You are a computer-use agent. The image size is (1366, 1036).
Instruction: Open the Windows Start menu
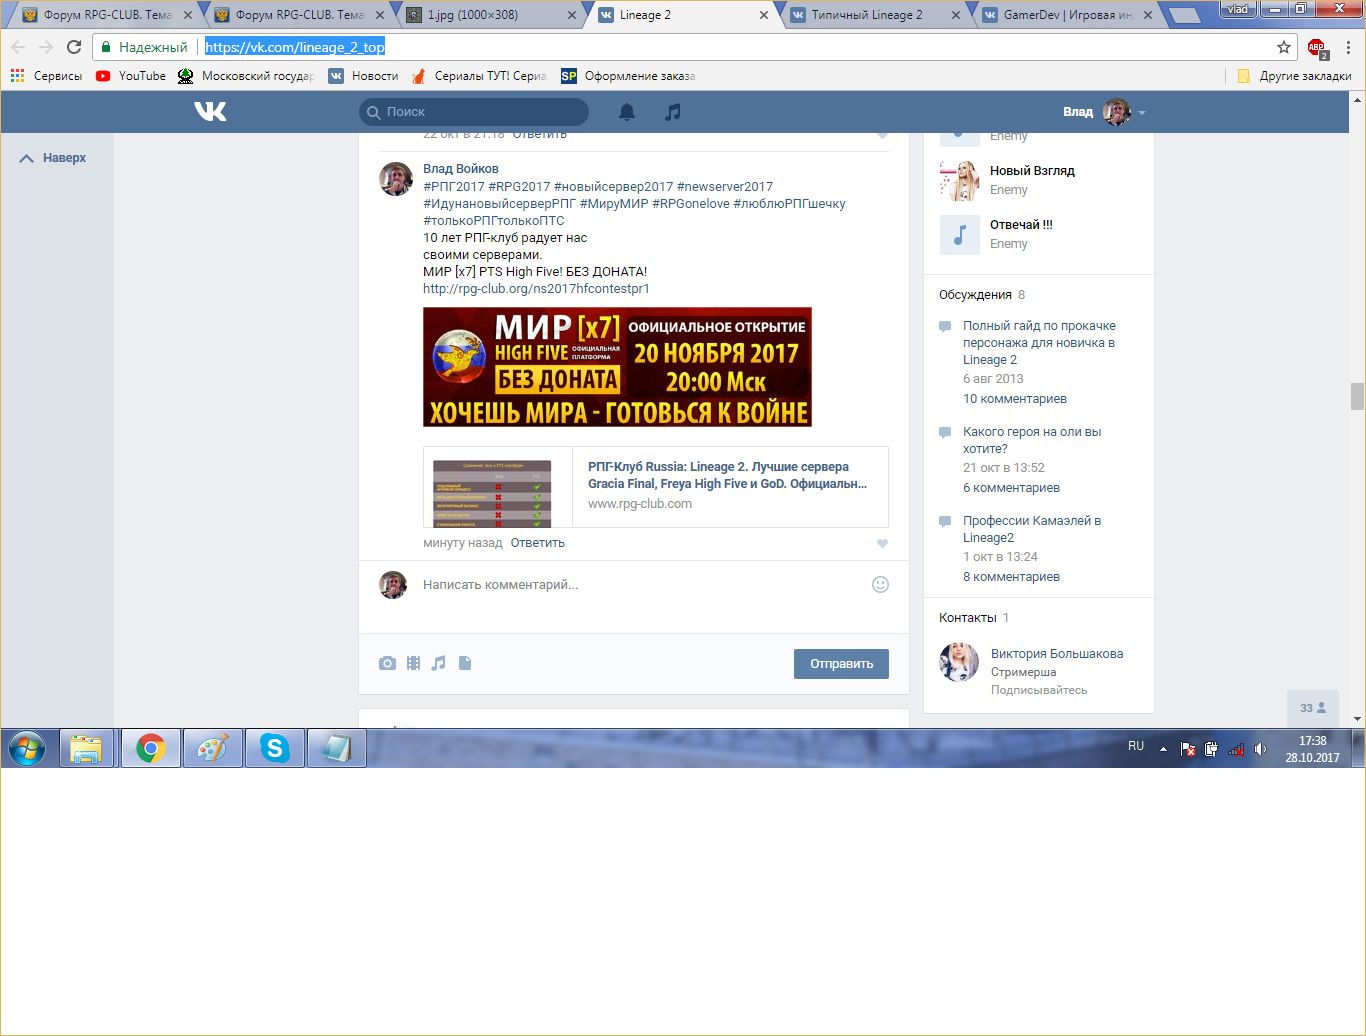coord(27,748)
